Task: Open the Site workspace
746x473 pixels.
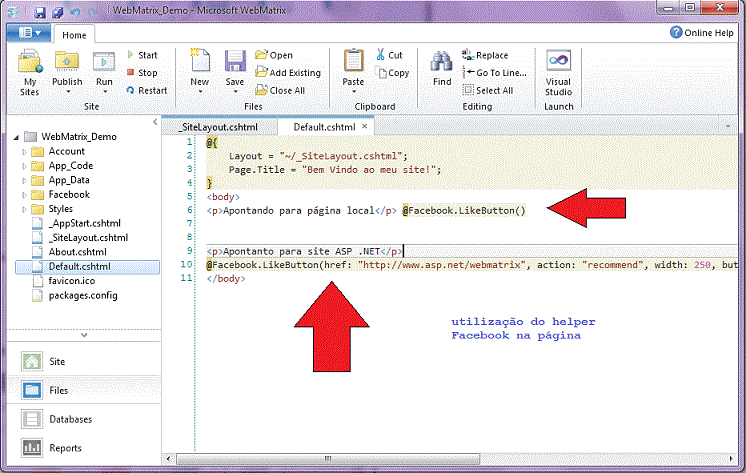Action: pos(84,362)
